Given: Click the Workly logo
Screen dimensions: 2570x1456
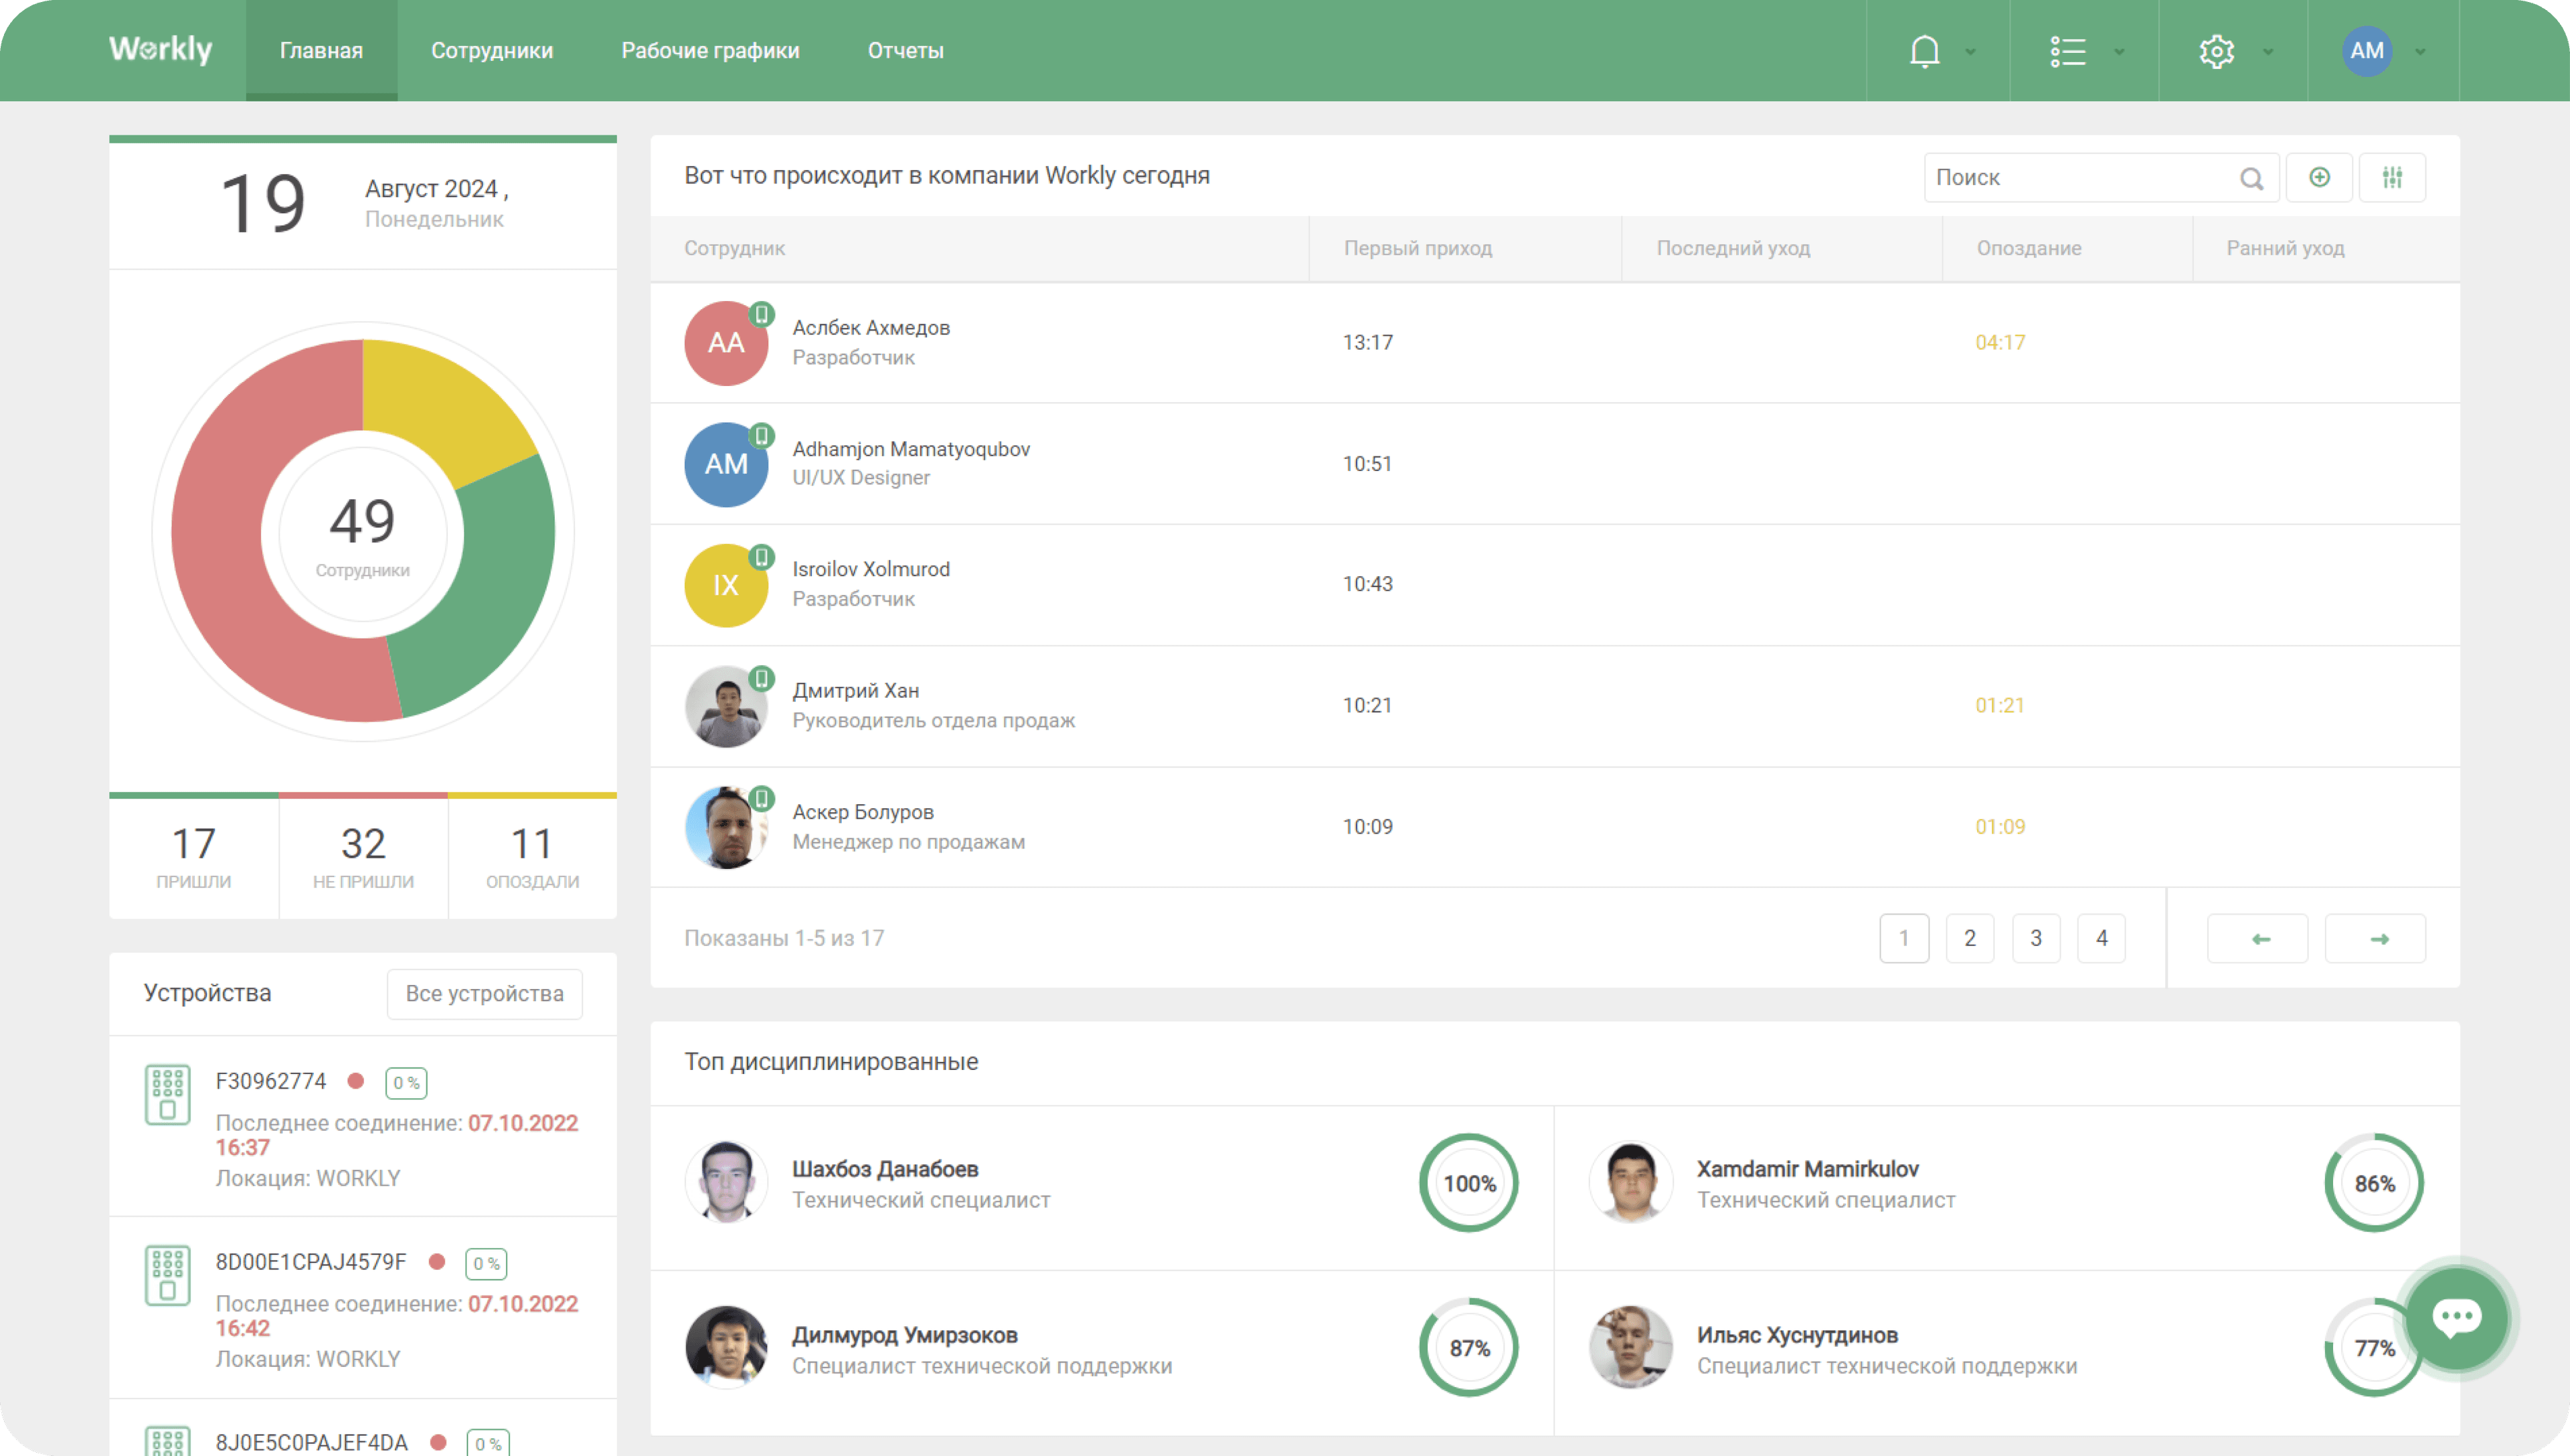Looking at the screenshot, I should [161, 49].
